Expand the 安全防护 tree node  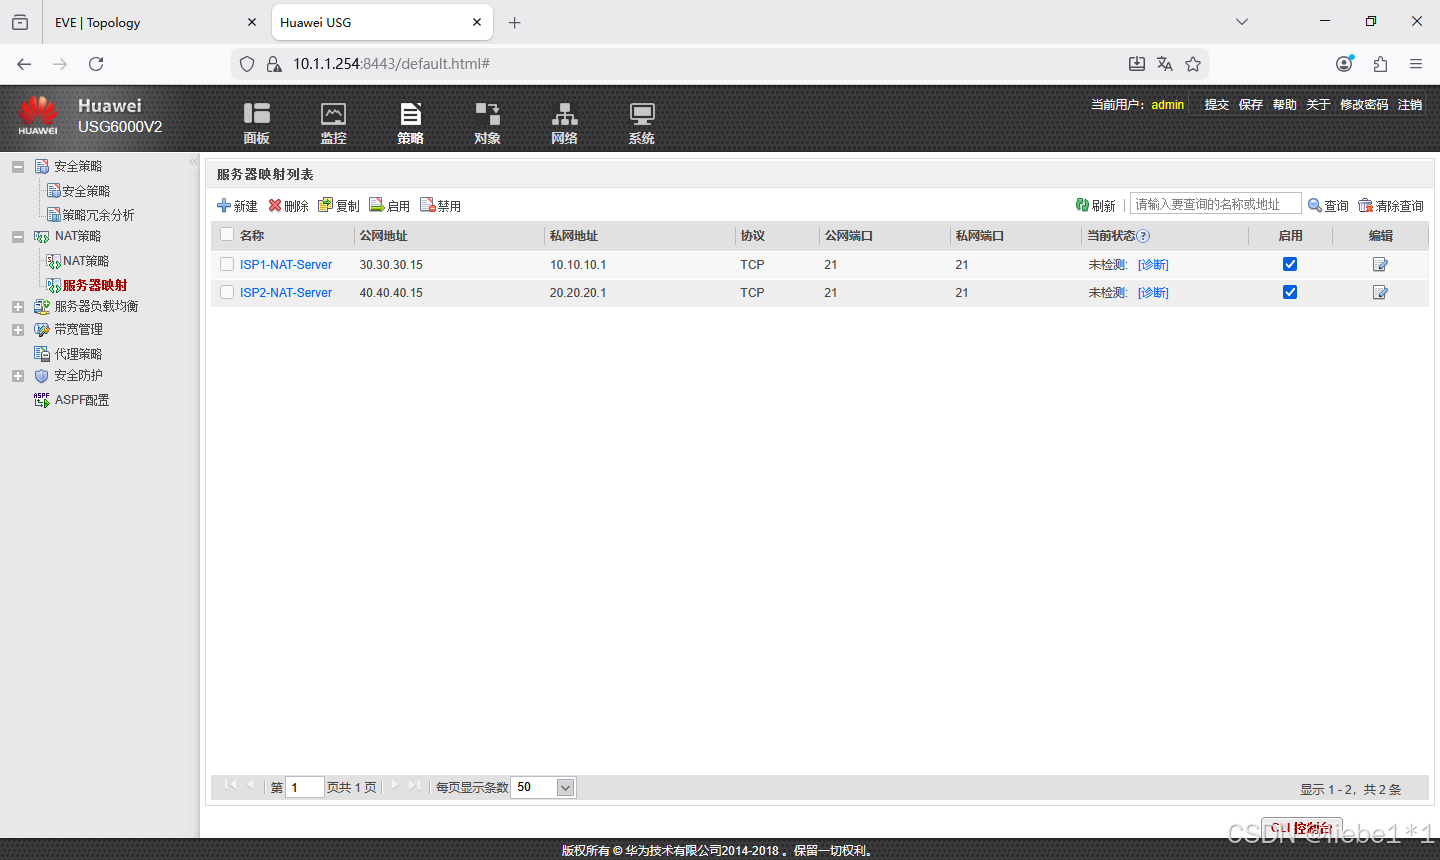coord(18,376)
